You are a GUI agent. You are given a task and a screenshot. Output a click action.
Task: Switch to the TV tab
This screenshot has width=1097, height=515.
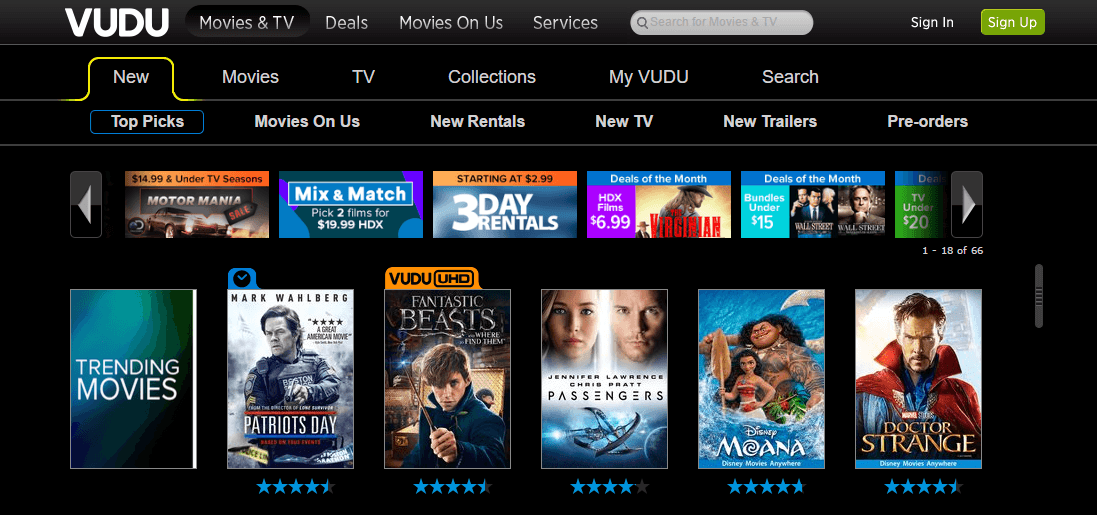(363, 77)
